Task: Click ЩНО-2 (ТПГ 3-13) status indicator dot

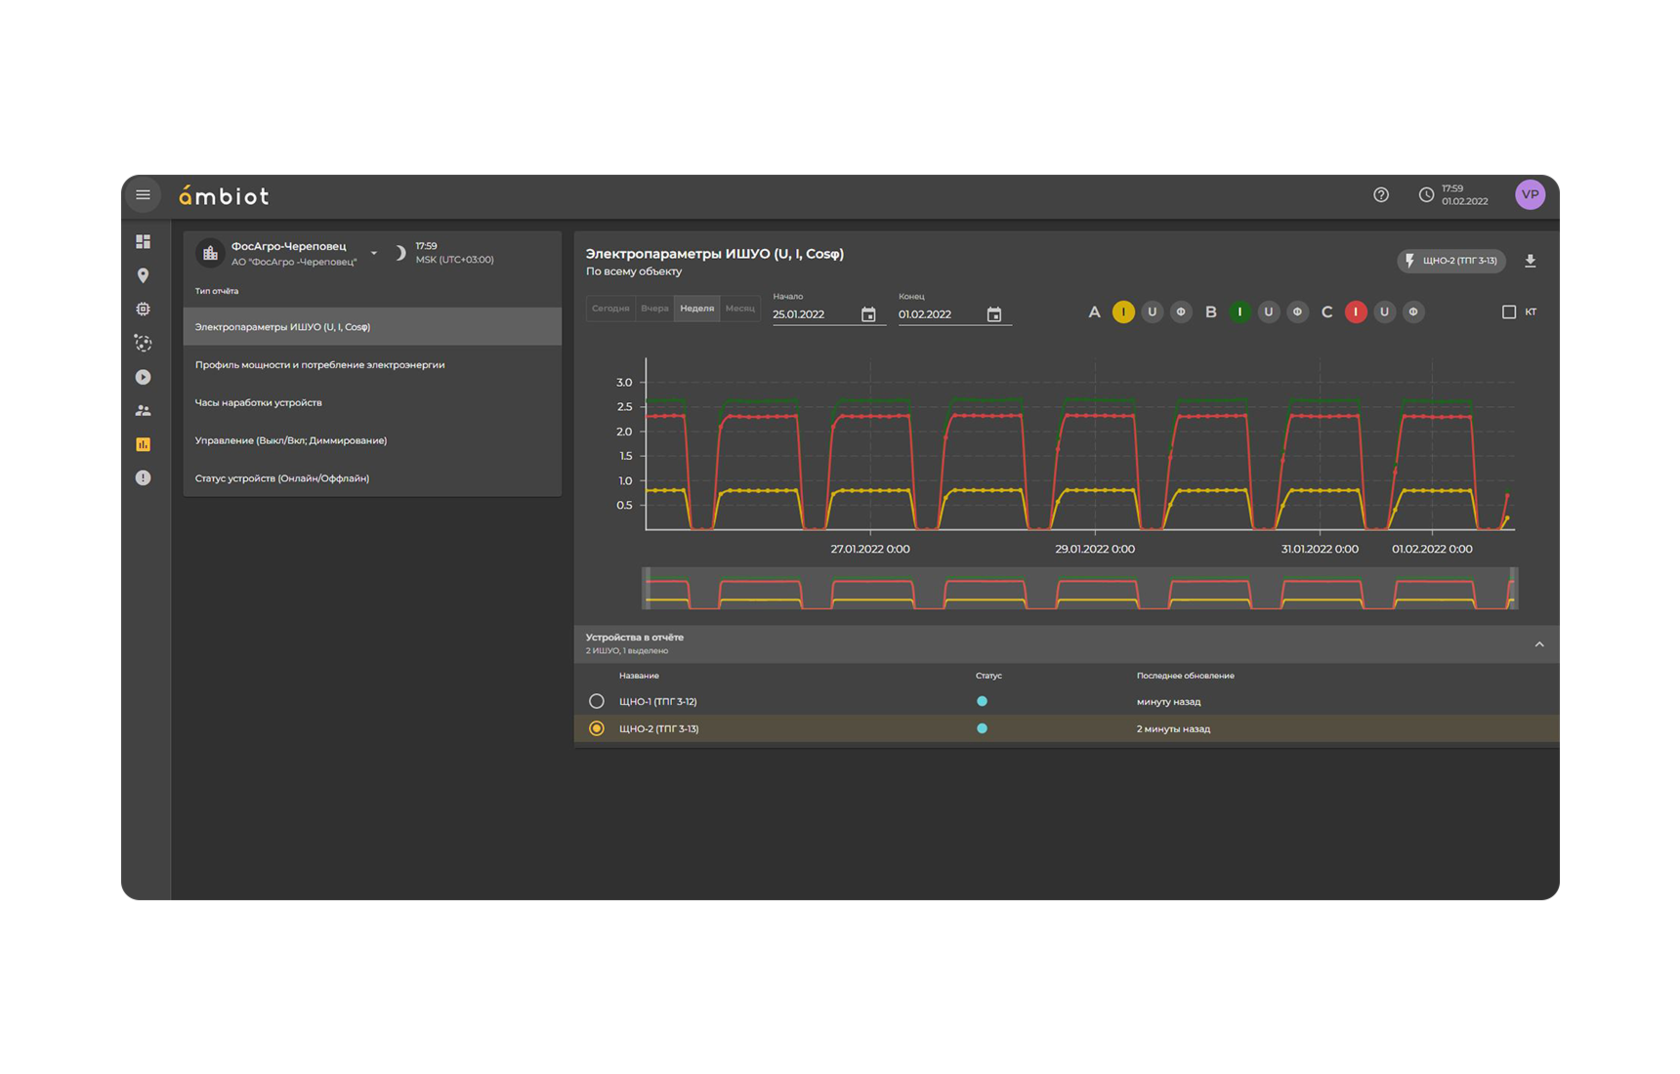Action: [x=982, y=728]
